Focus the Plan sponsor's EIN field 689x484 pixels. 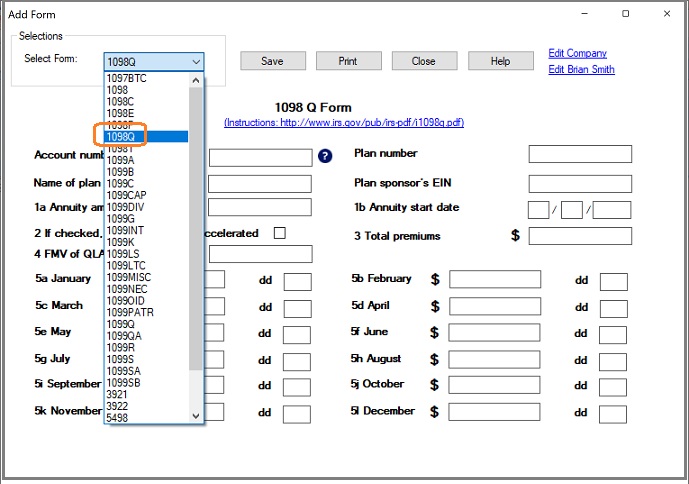point(580,184)
